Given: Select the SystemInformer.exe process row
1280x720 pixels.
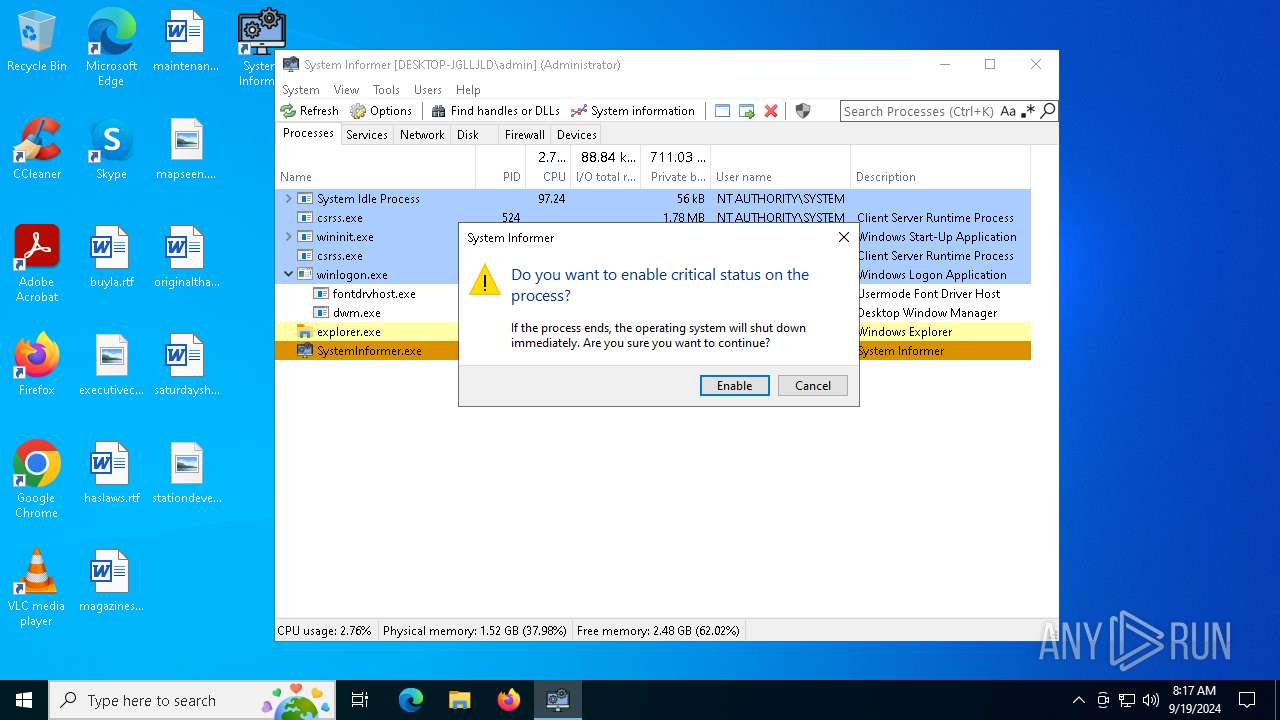Looking at the screenshot, I should [x=369, y=351].
